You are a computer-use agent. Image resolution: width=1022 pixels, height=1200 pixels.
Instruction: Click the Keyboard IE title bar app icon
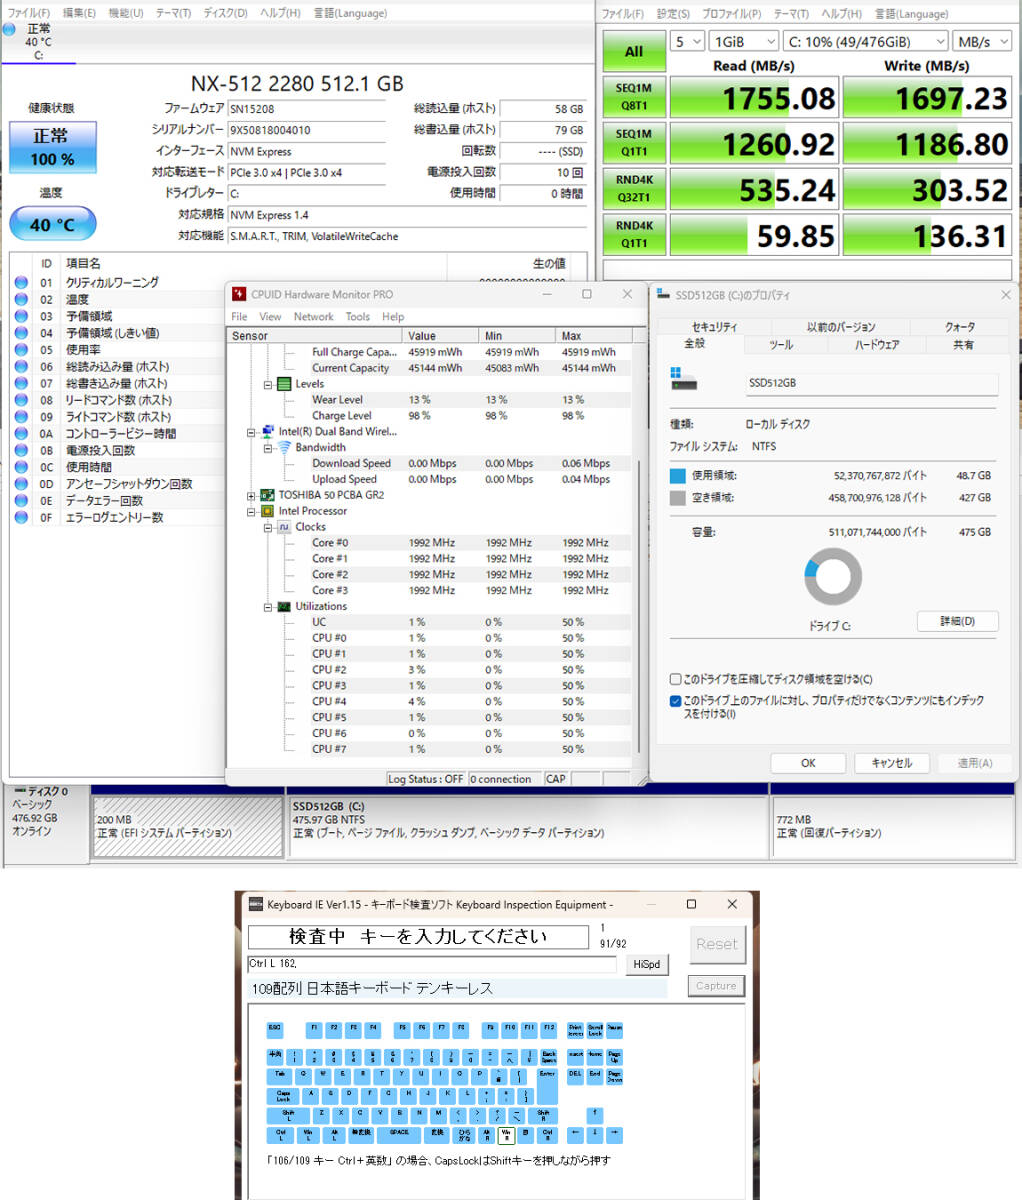[256, 904]
